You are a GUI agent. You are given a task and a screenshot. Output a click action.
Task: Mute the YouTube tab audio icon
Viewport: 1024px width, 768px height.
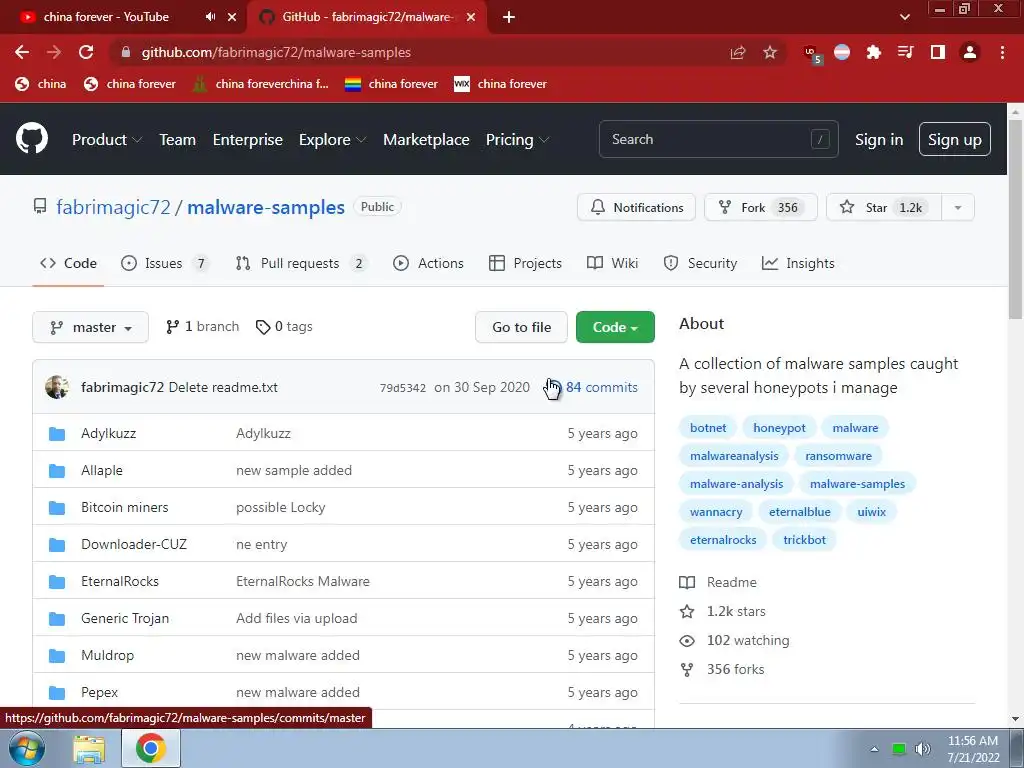pos(210,17)
